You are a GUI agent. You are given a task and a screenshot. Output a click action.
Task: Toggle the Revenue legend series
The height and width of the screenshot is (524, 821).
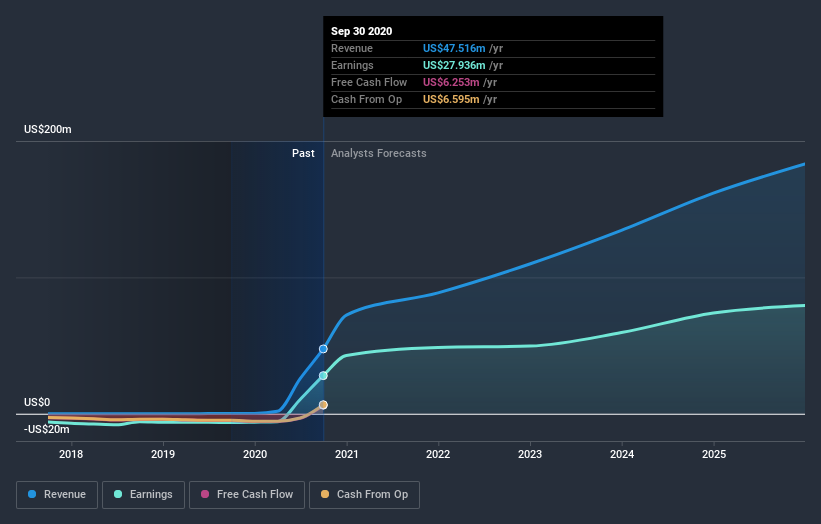[x=57, y=495]
